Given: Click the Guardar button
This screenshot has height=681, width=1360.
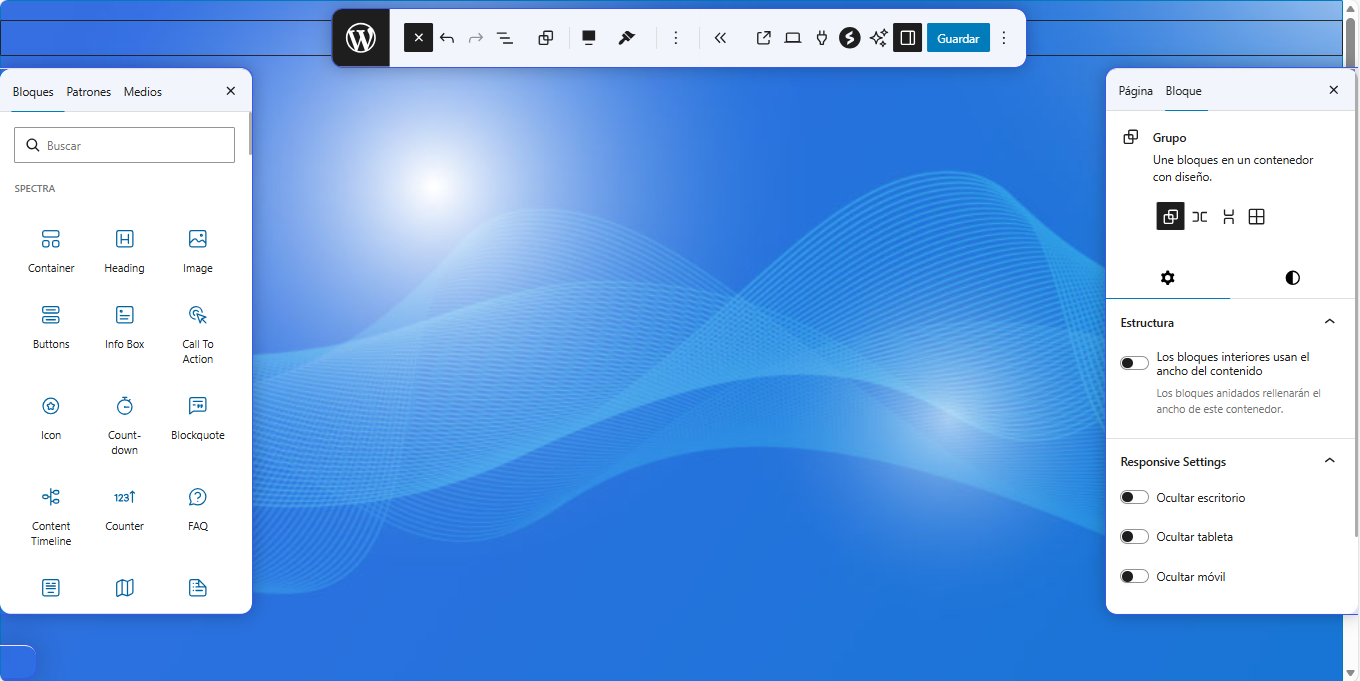Looking at the screenshot, I should coord(958,38).
